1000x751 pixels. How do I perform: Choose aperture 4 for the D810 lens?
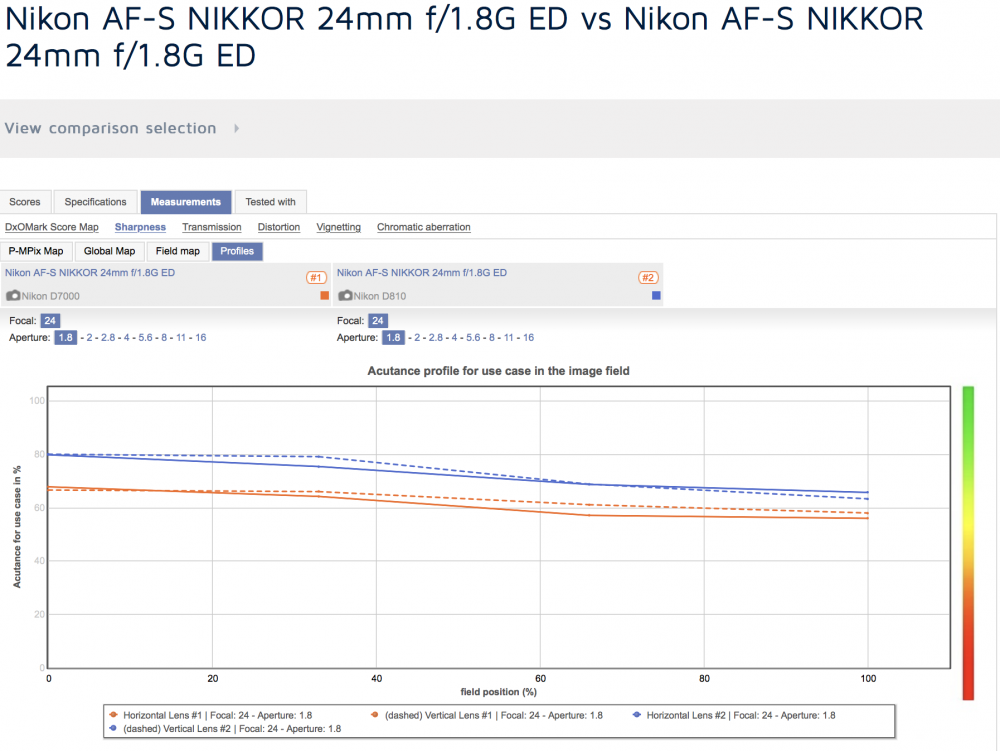pos(455,338)
